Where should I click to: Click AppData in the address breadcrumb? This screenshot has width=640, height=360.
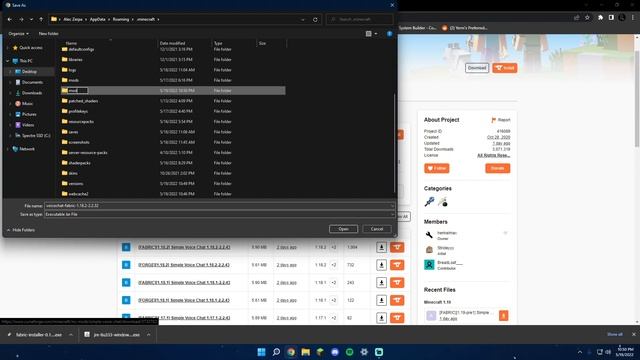pos(98,19)
